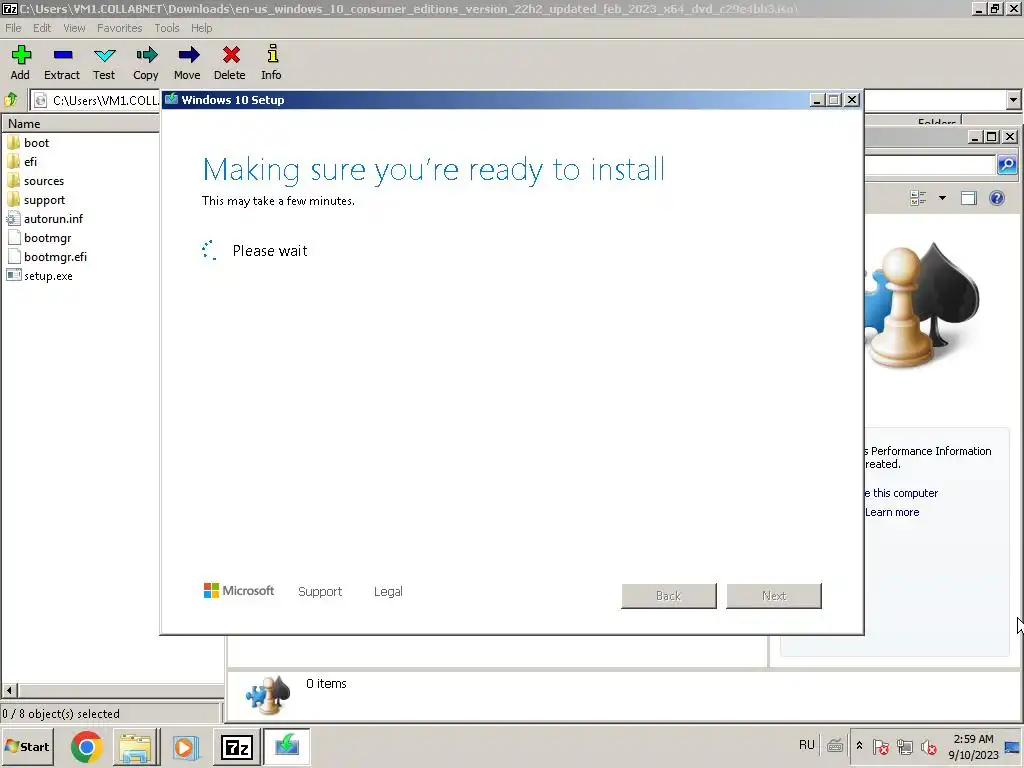Go up one folder level in 7-Zip
The height and width of the screenshot is (768, 1024).
(x=11, y=100)
